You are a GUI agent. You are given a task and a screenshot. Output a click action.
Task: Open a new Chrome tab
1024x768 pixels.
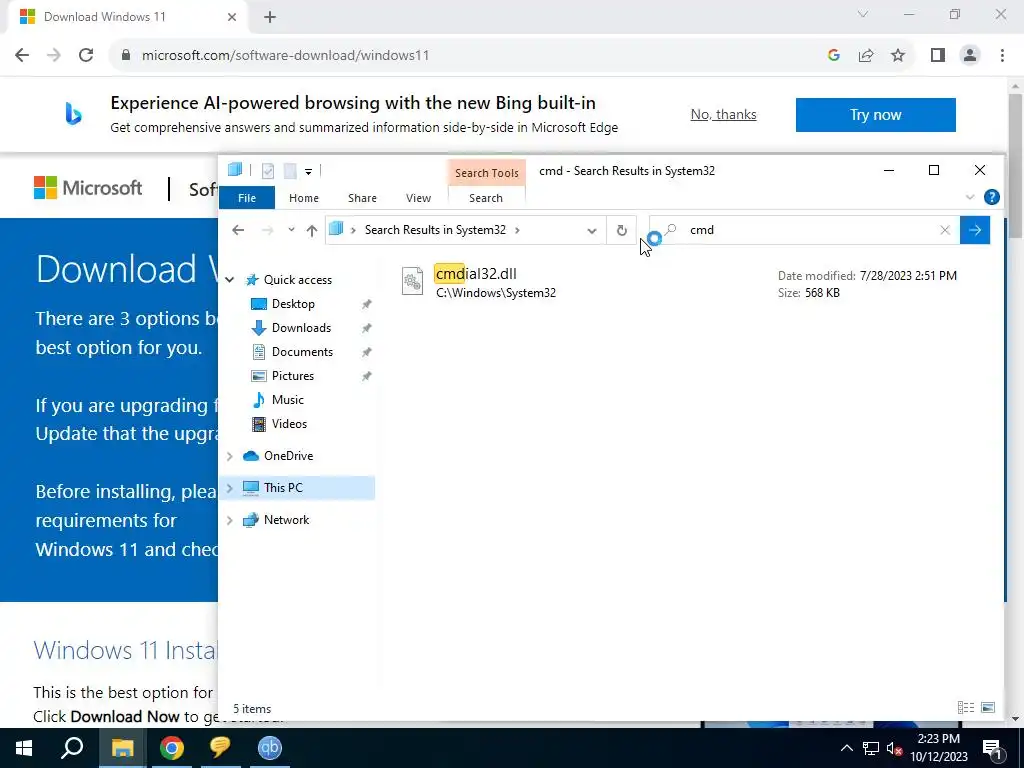pyautogui.click(x=270, y=17)
